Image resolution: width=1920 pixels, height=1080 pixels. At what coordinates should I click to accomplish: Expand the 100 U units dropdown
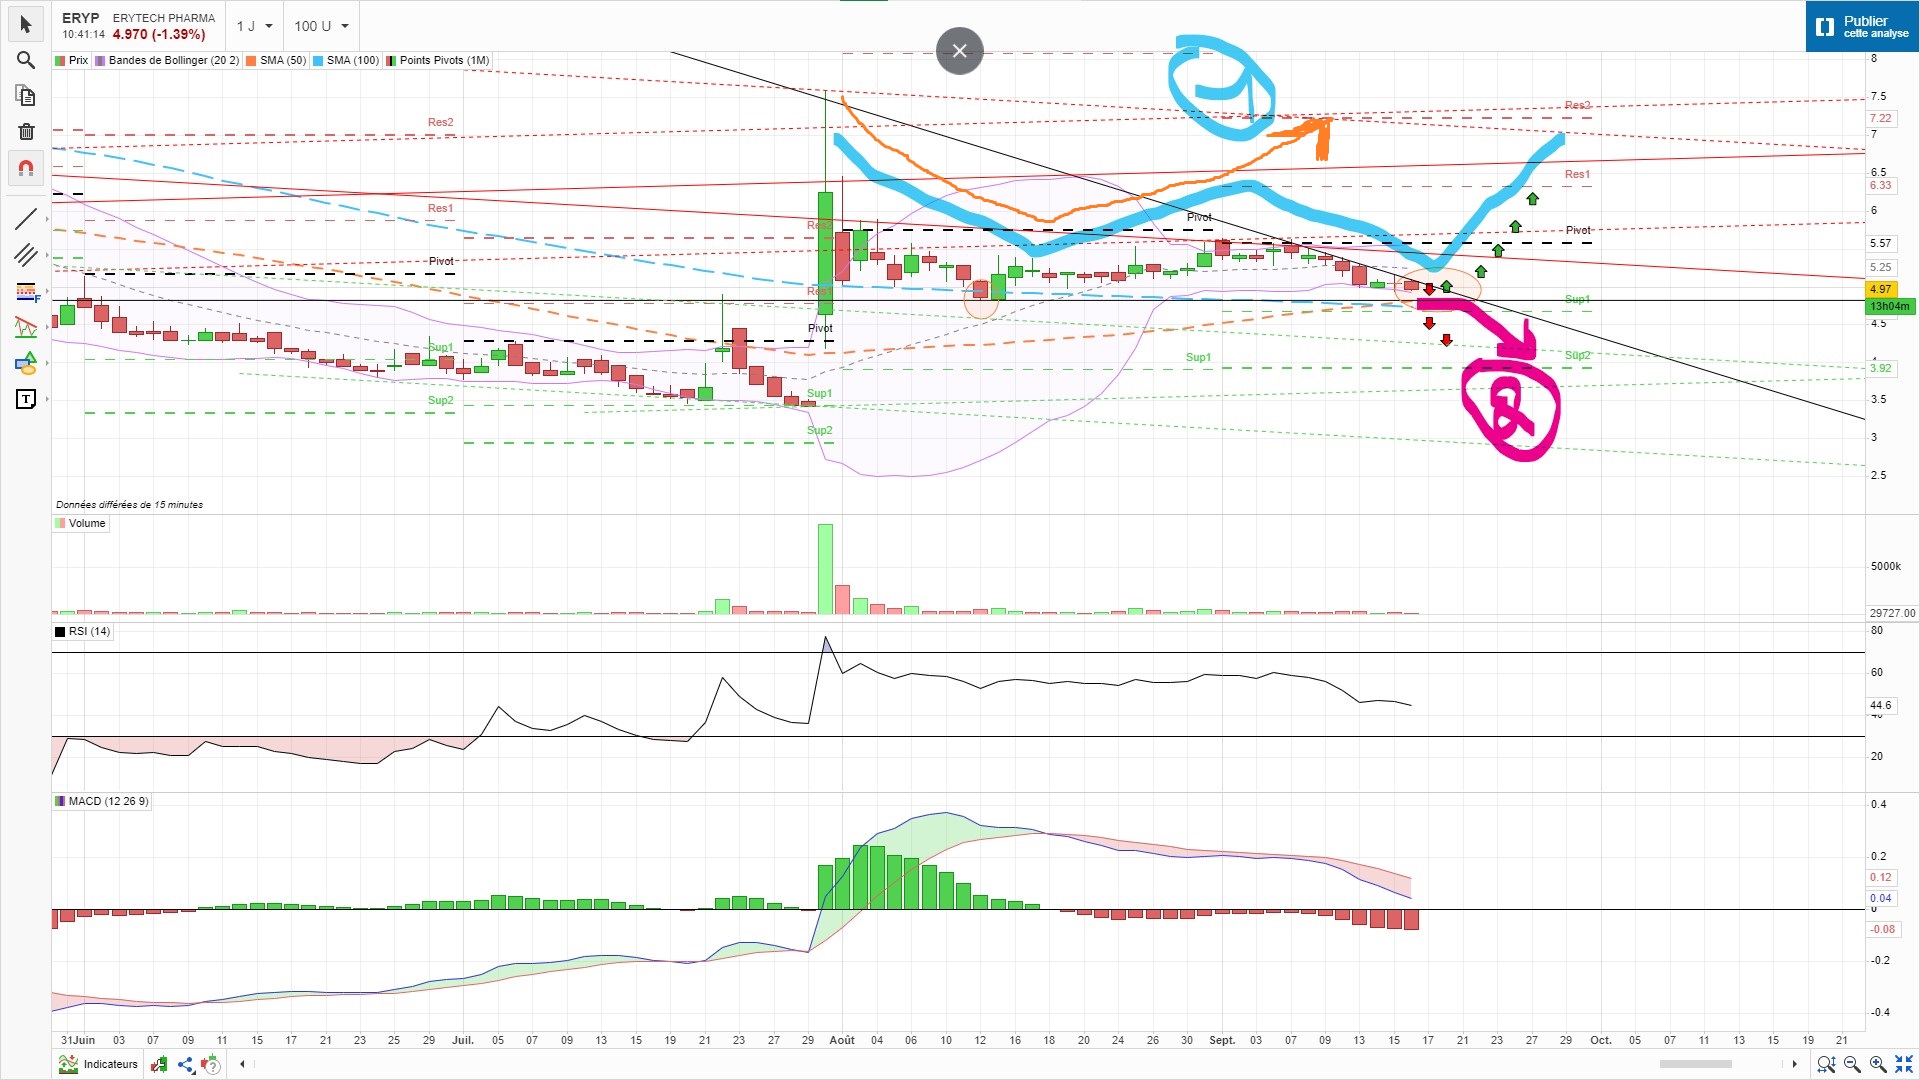(x=321, y=26)
